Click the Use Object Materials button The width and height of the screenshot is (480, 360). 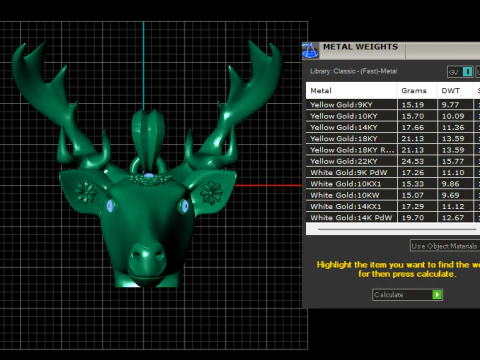[445, 246]
